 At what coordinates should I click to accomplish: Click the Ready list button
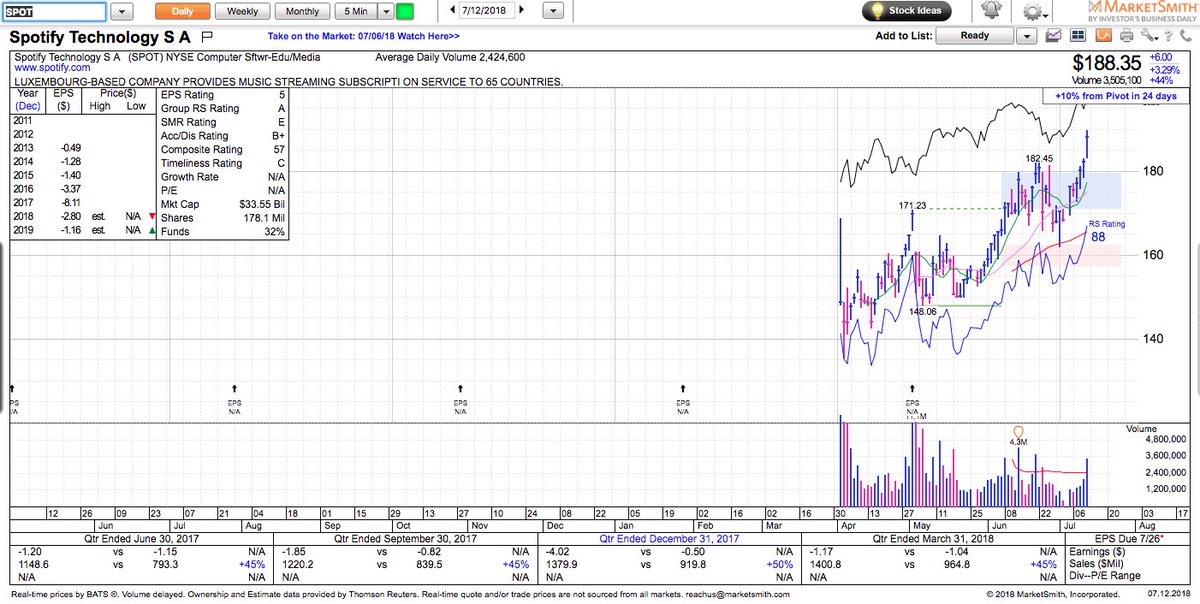pyautogui.click(x=975, y=36)
